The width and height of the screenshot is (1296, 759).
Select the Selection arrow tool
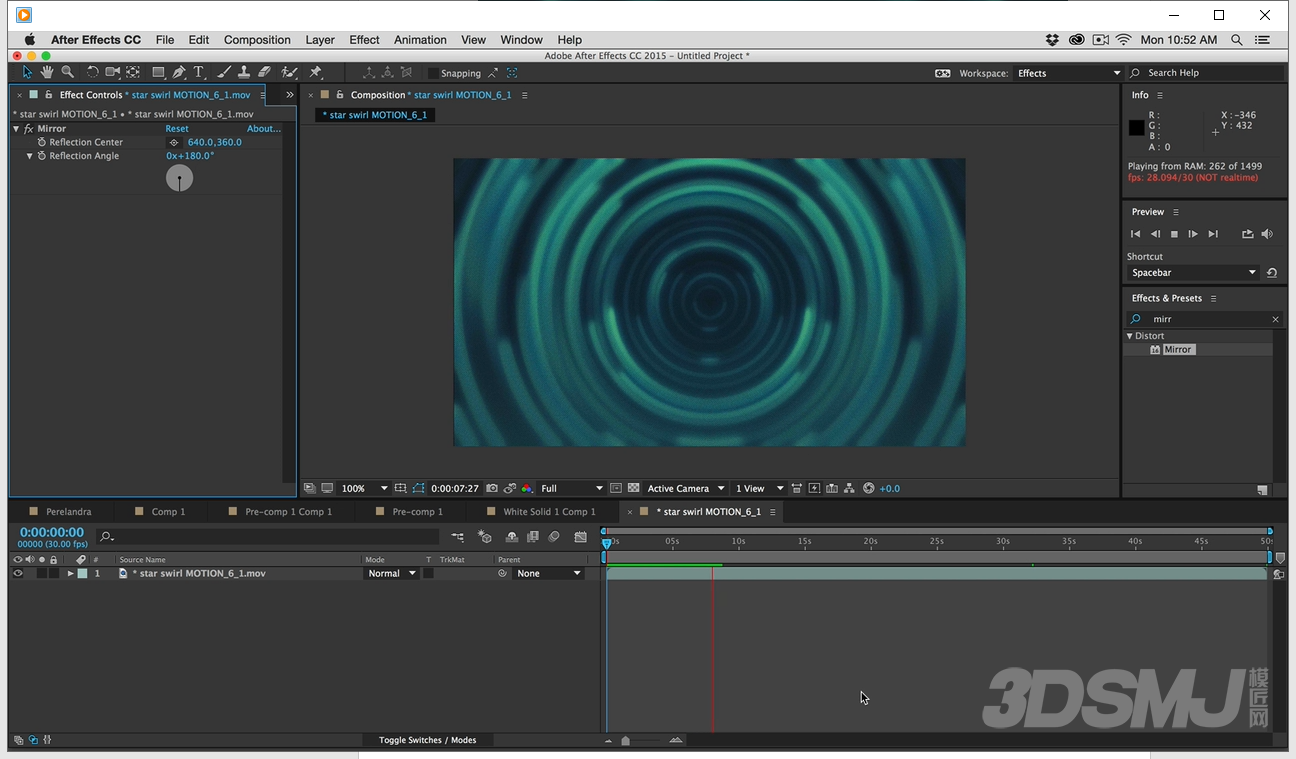click(27, 72)
